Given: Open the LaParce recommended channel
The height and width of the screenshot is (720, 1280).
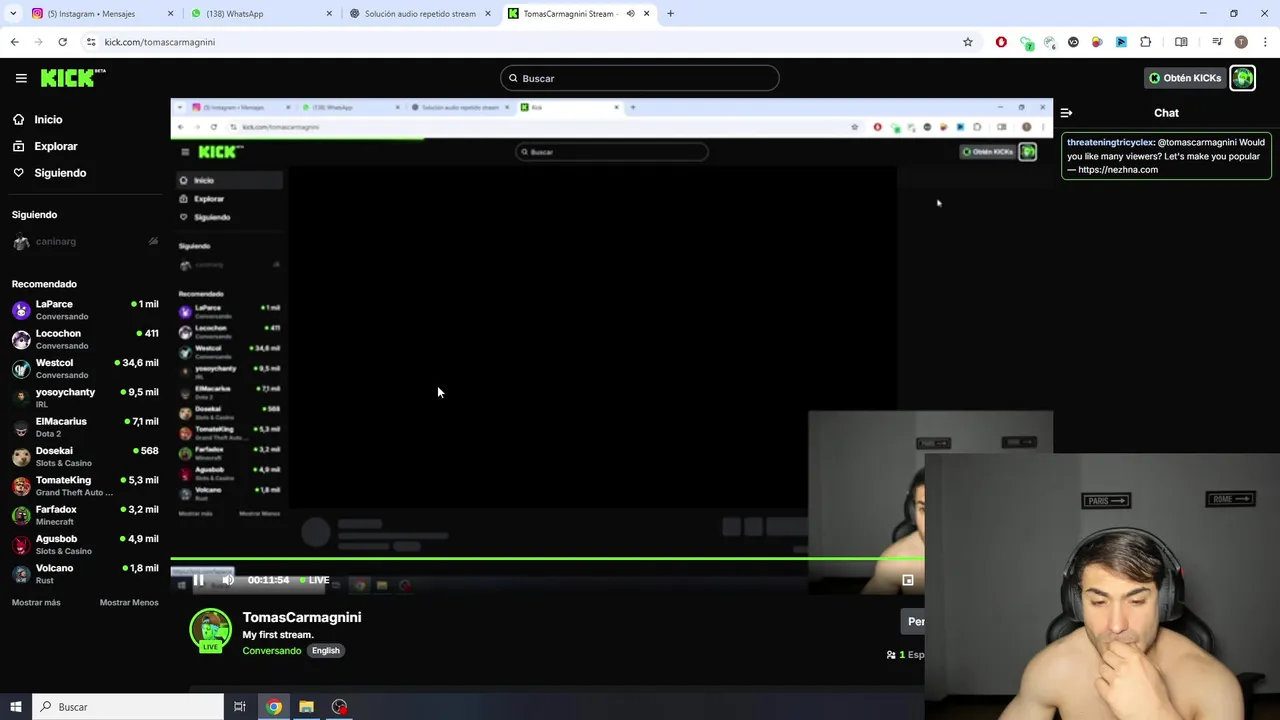Looking at the screenshot, I should point(85,309).
